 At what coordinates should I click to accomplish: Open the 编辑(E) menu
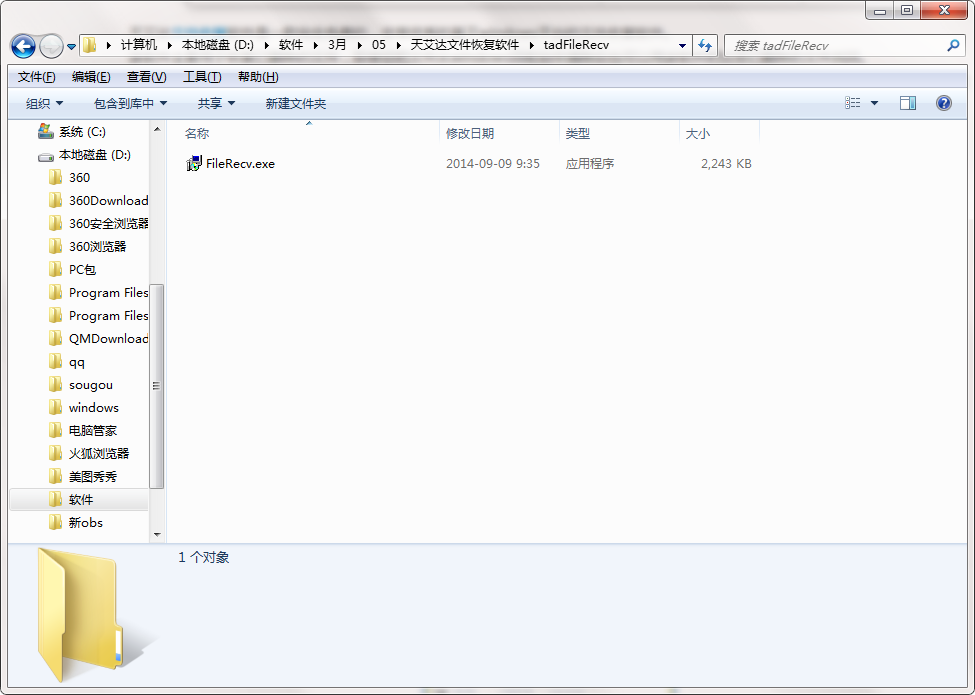(91, 76)
